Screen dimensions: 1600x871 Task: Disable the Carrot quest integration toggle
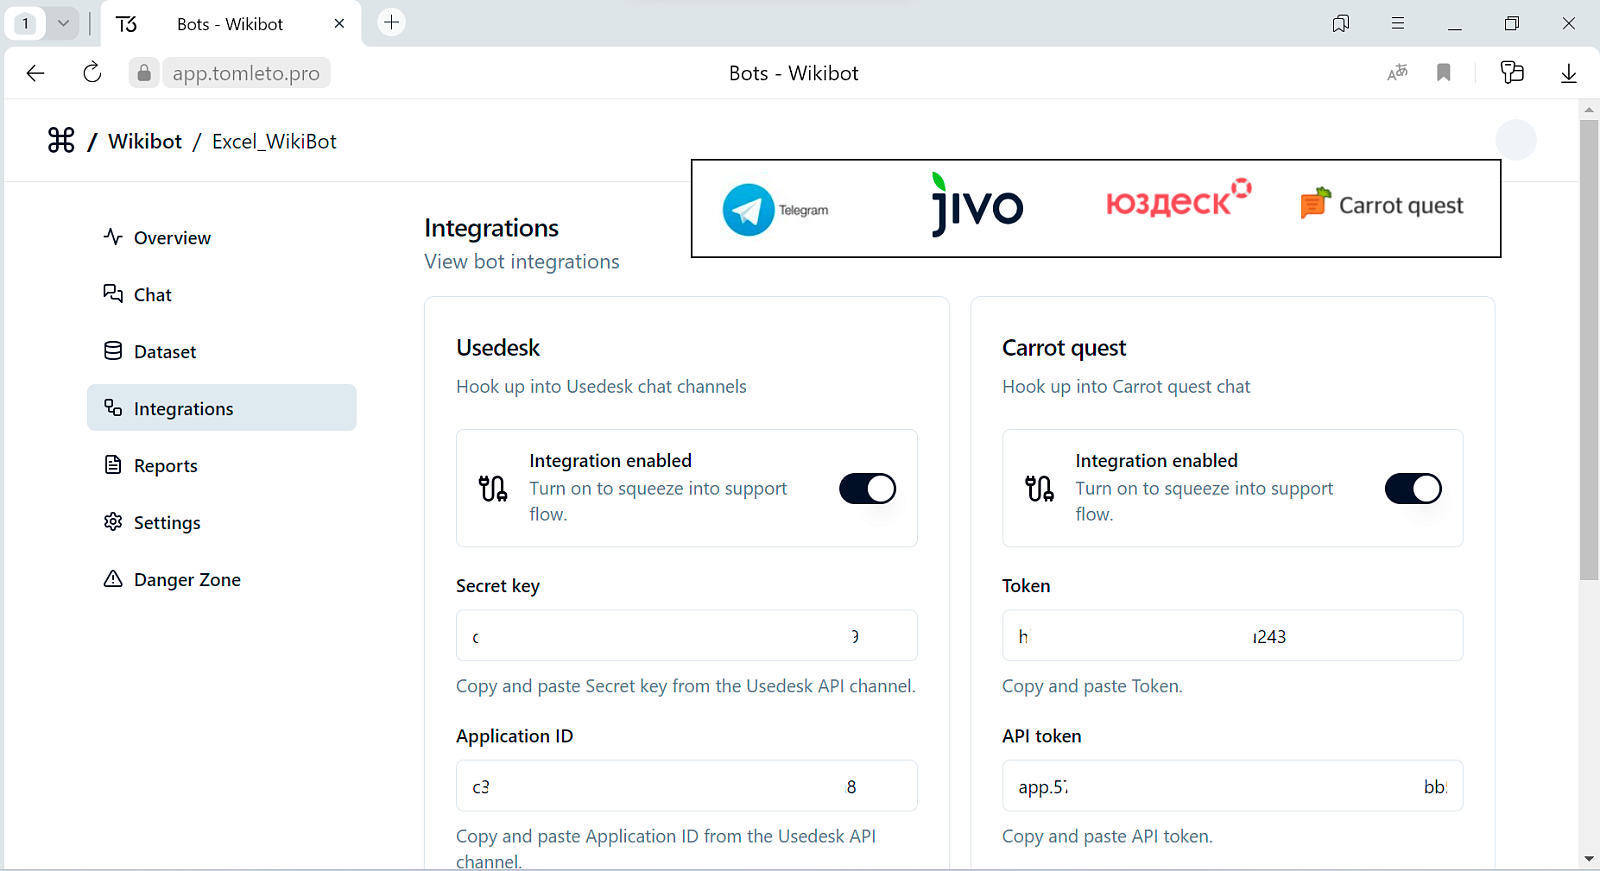(x=1413, y=488)
